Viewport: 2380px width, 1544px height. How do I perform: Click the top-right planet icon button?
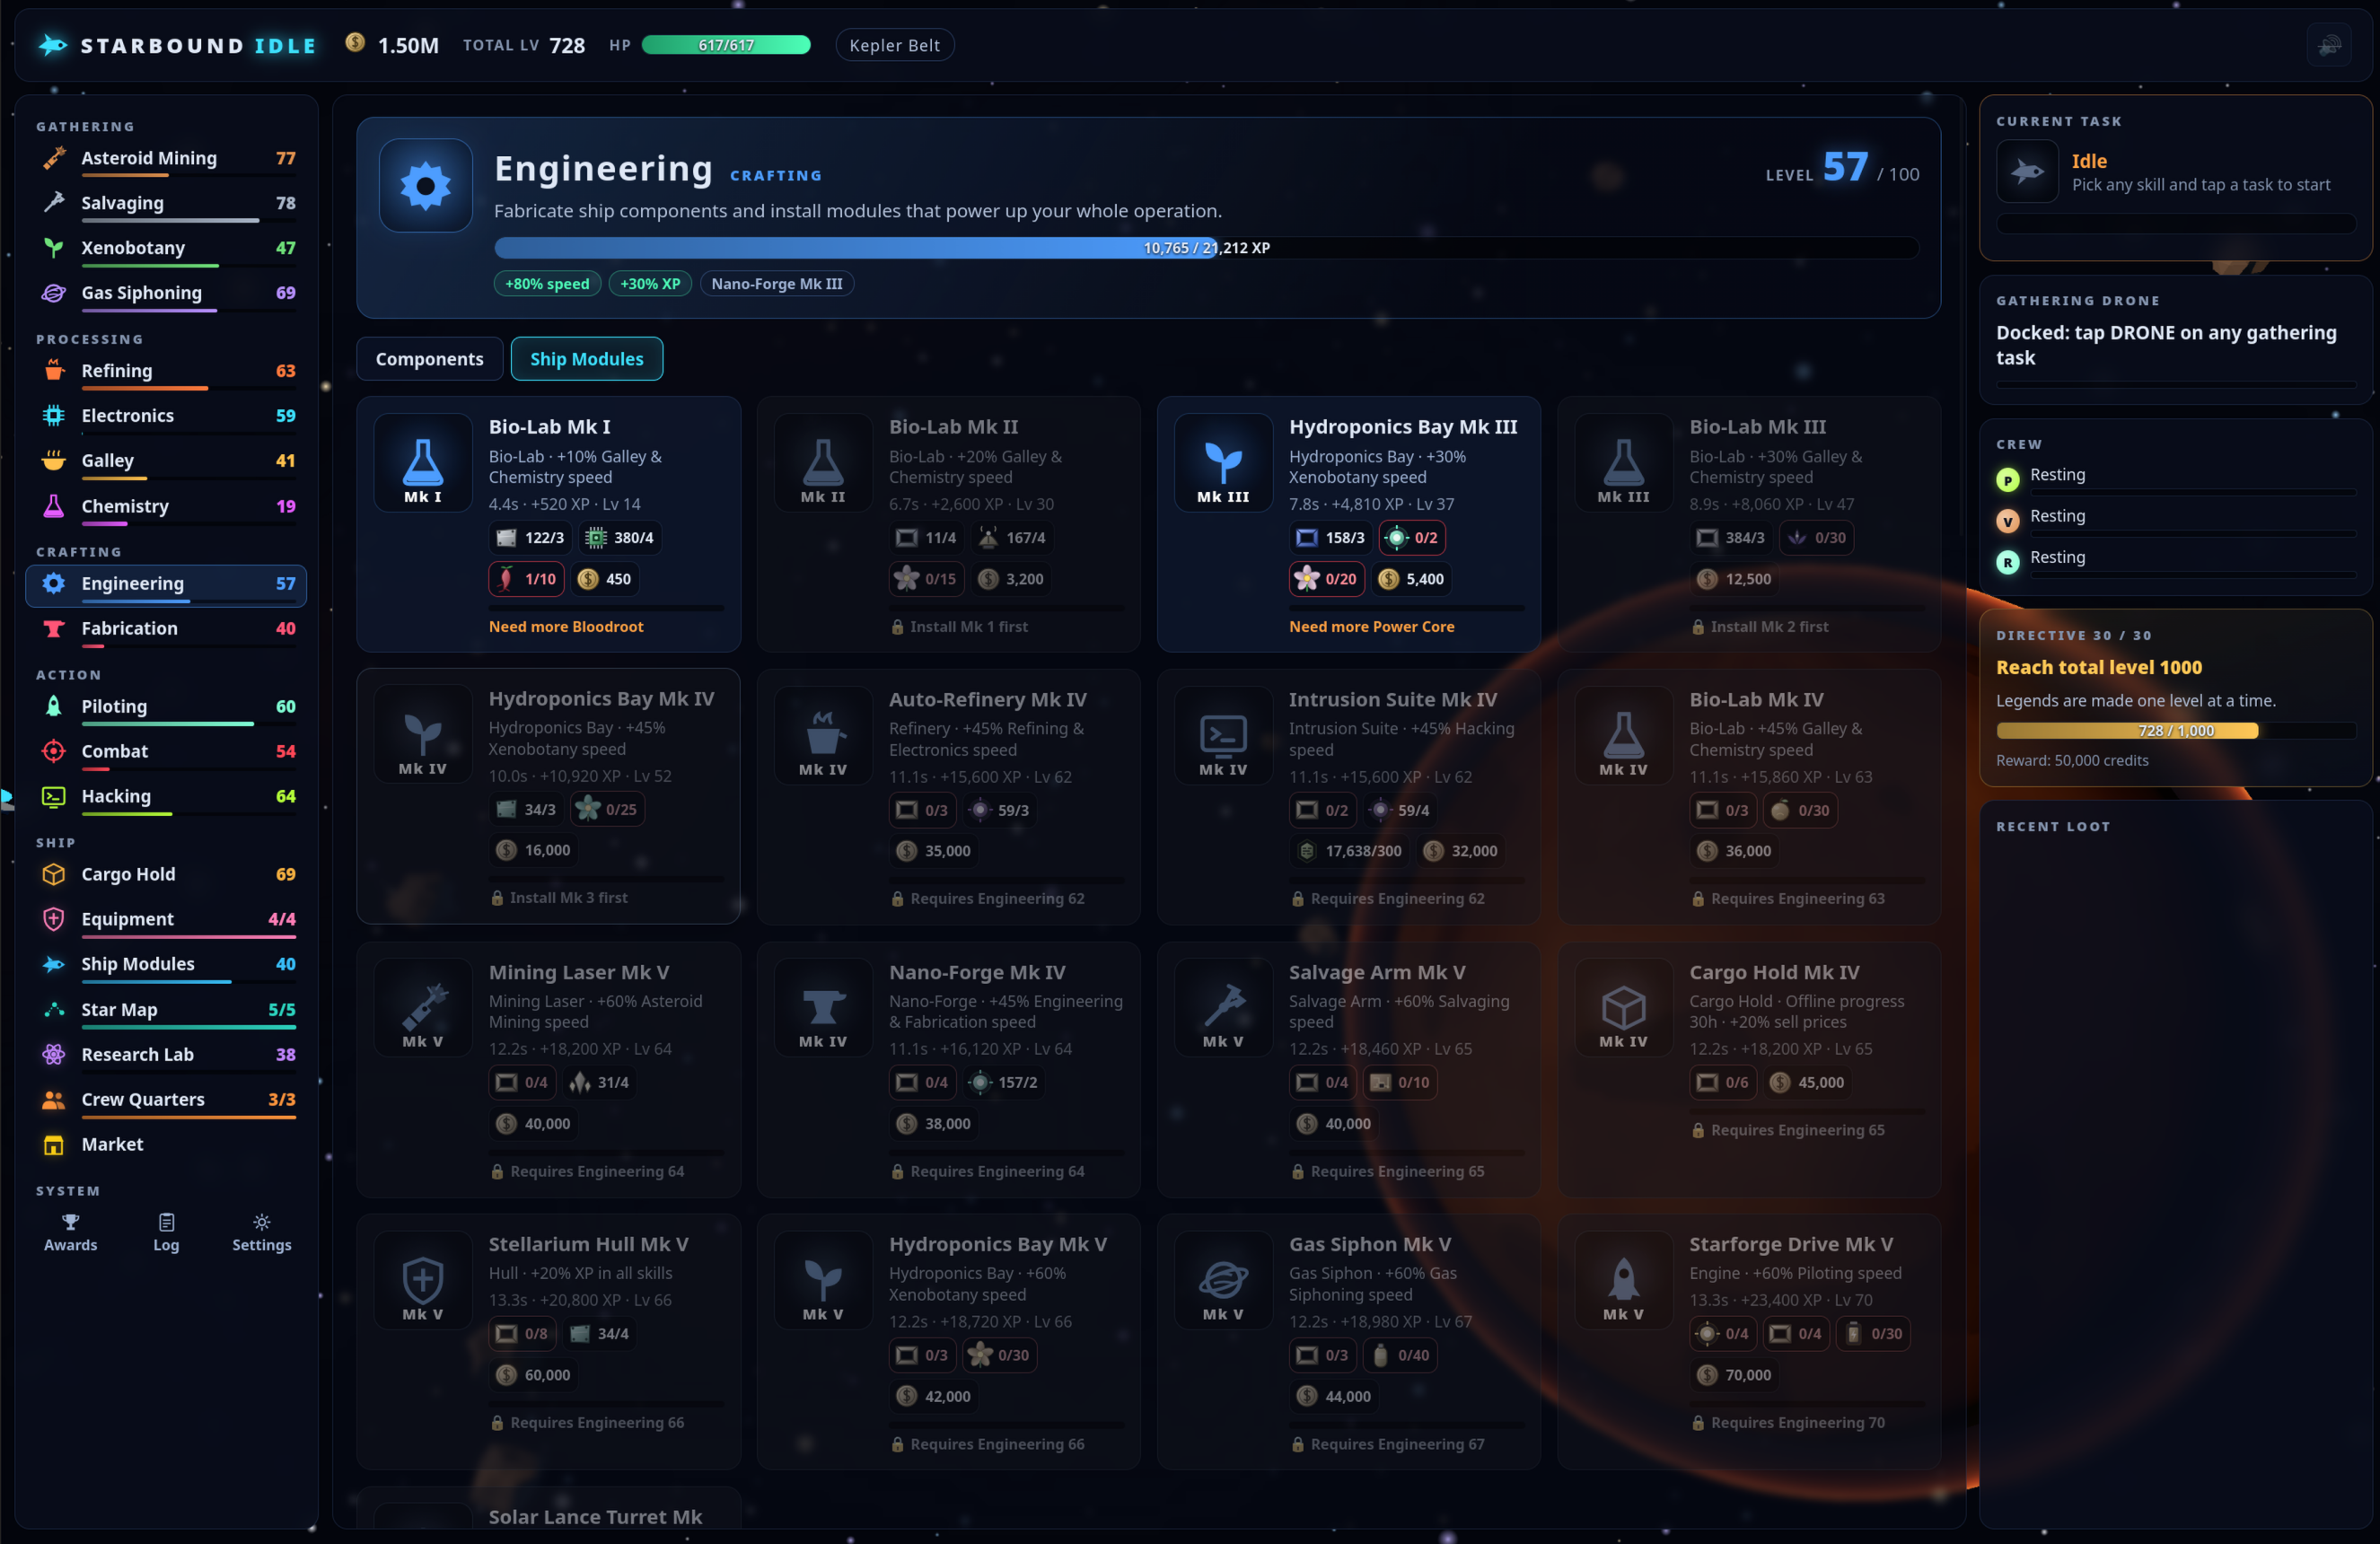point(2330,46)
